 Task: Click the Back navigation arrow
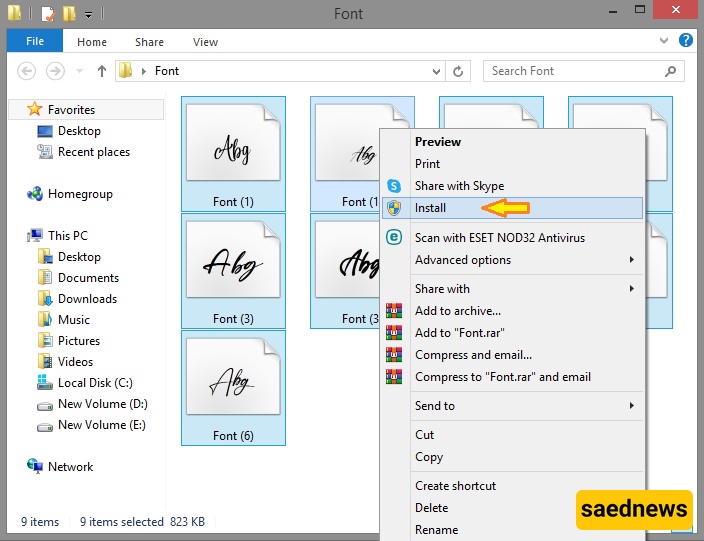pyautogui.click(x=29, y=71)
